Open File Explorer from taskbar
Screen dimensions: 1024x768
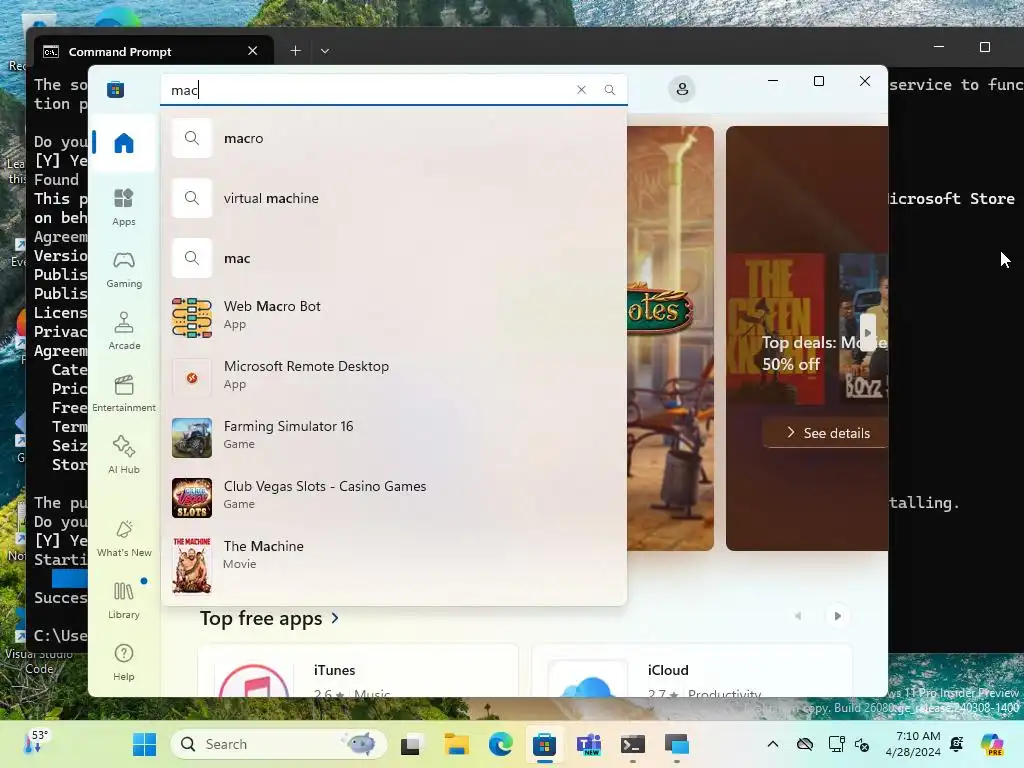pyautogui.click(x=456, y=744)
